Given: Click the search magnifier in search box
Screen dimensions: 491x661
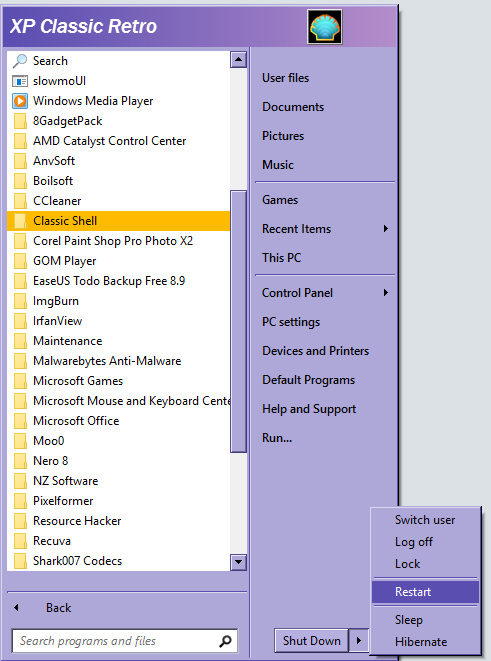Looking at the screenshot, I should (x=225, y=641).
